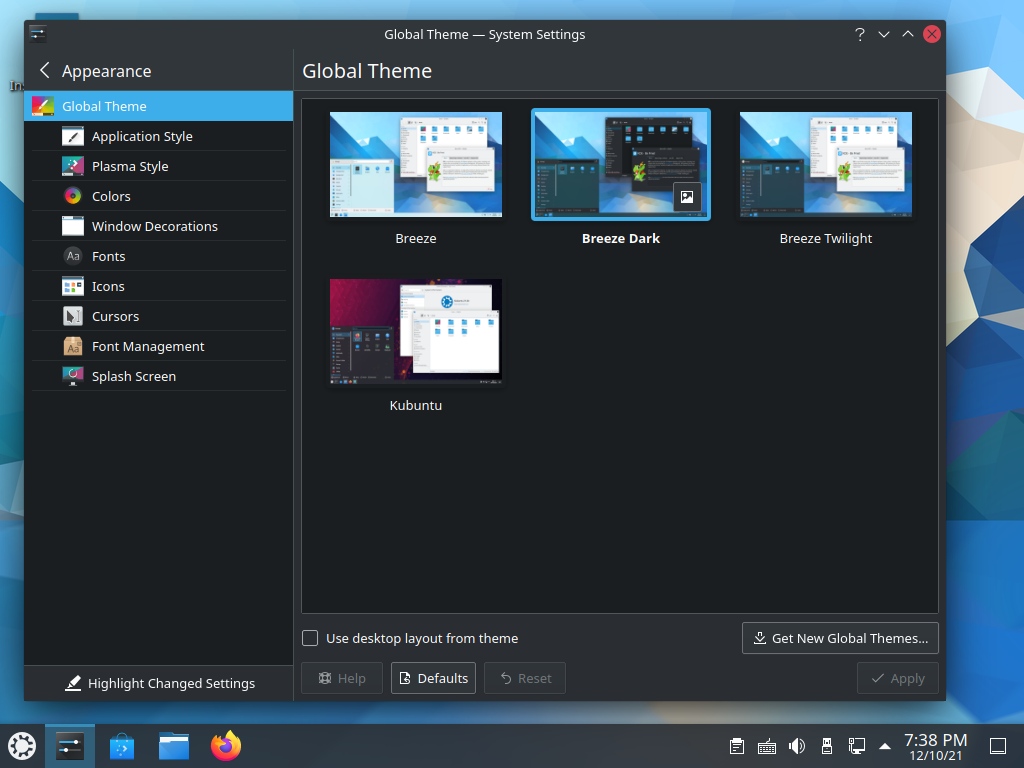This screenshot has width=1024, height=768.
Task: Click the Apply button
Action: point(898,678)
